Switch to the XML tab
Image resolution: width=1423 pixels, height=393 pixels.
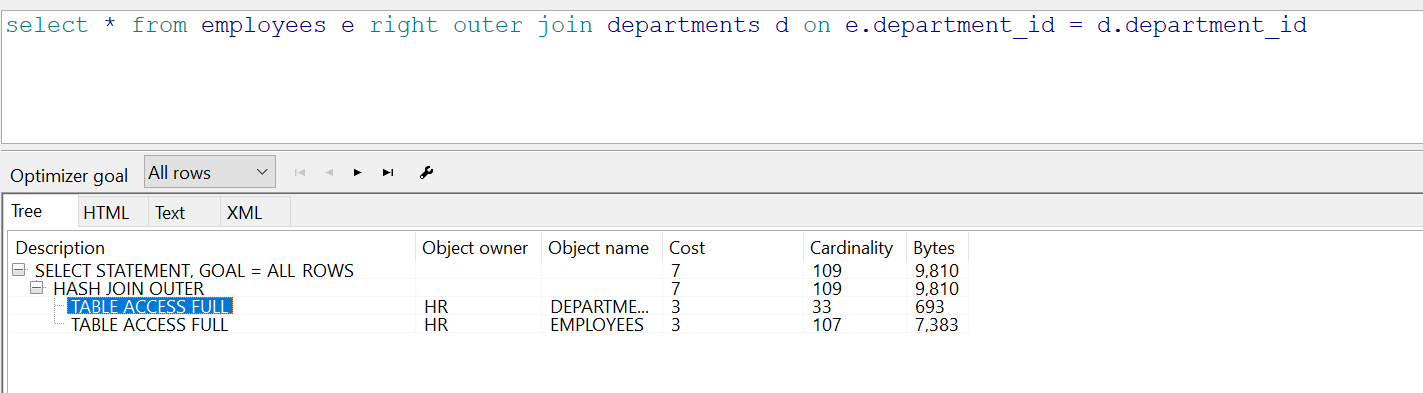pyautogui.click(x=244, y=212)
